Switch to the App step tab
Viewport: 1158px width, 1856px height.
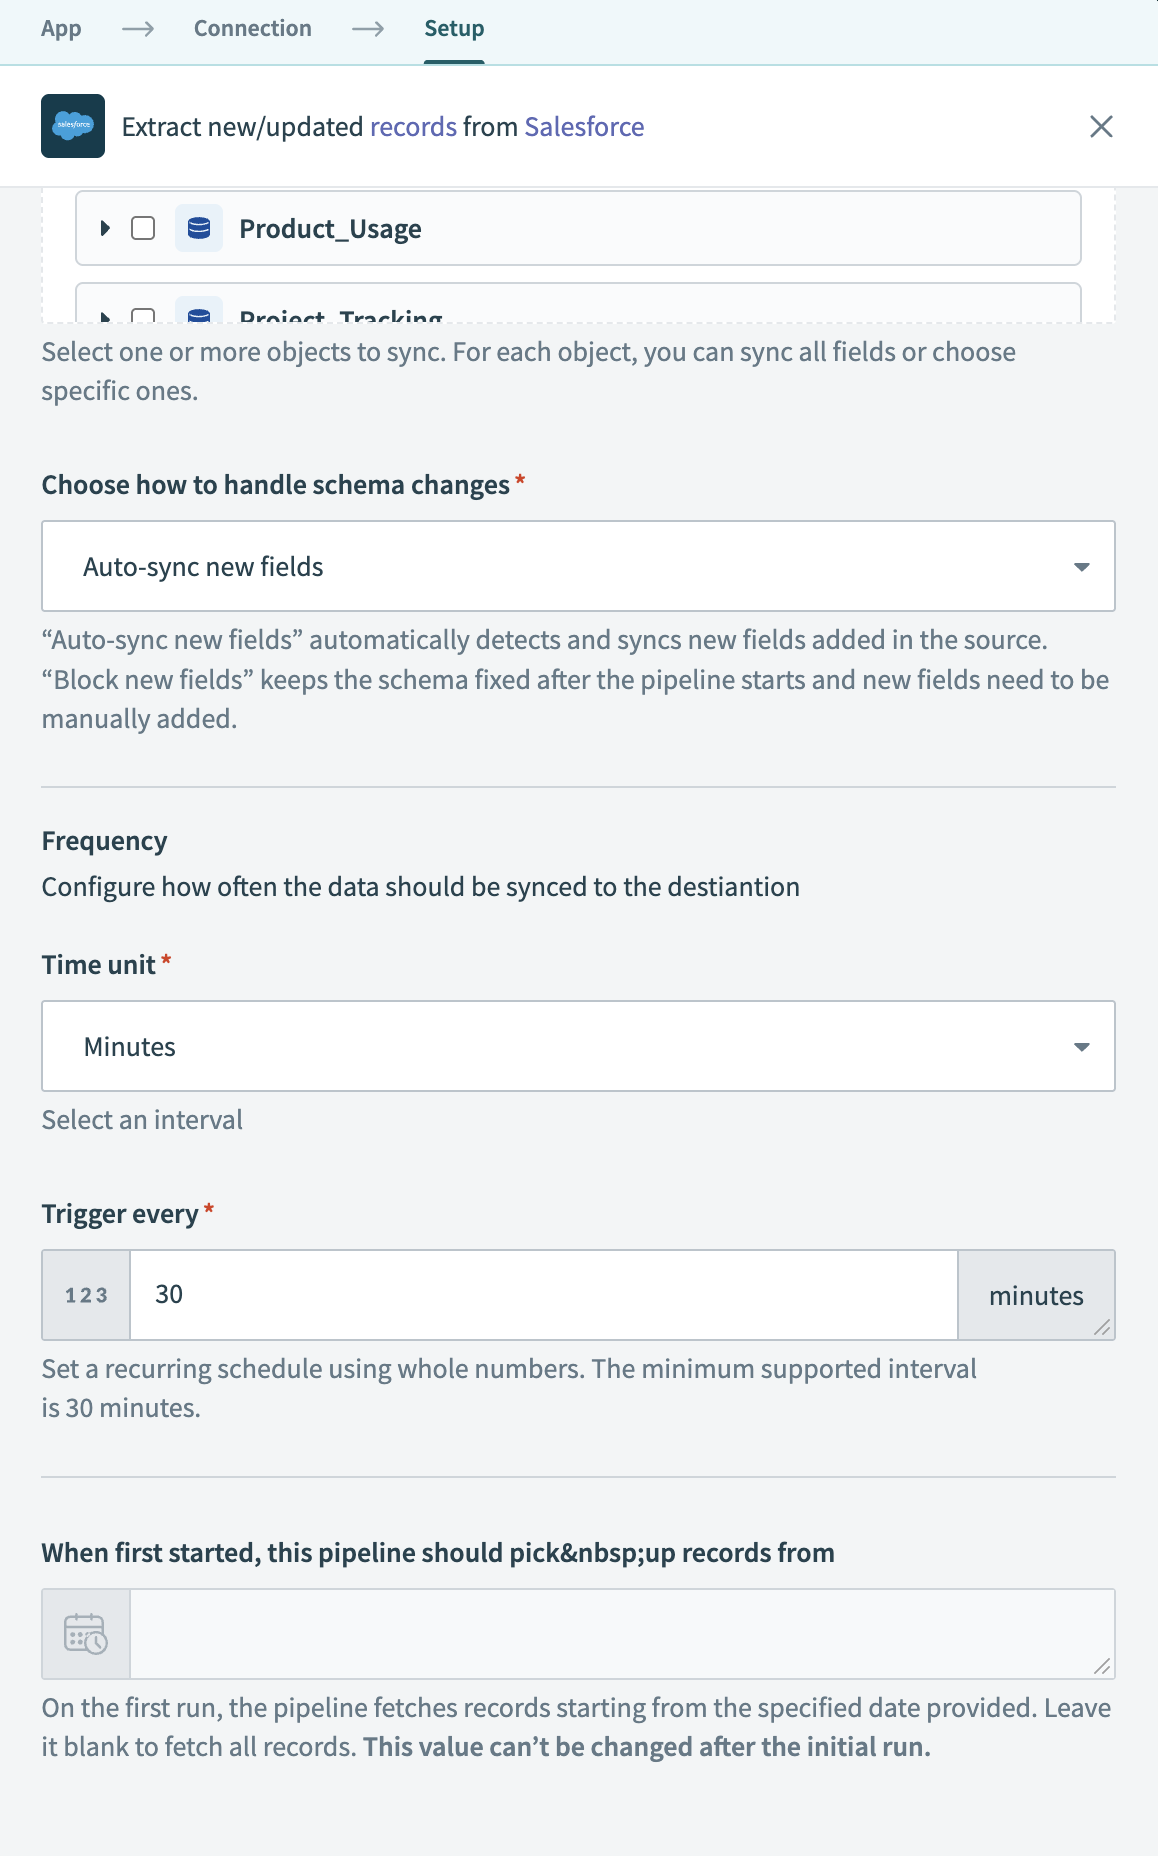(61, 29)
